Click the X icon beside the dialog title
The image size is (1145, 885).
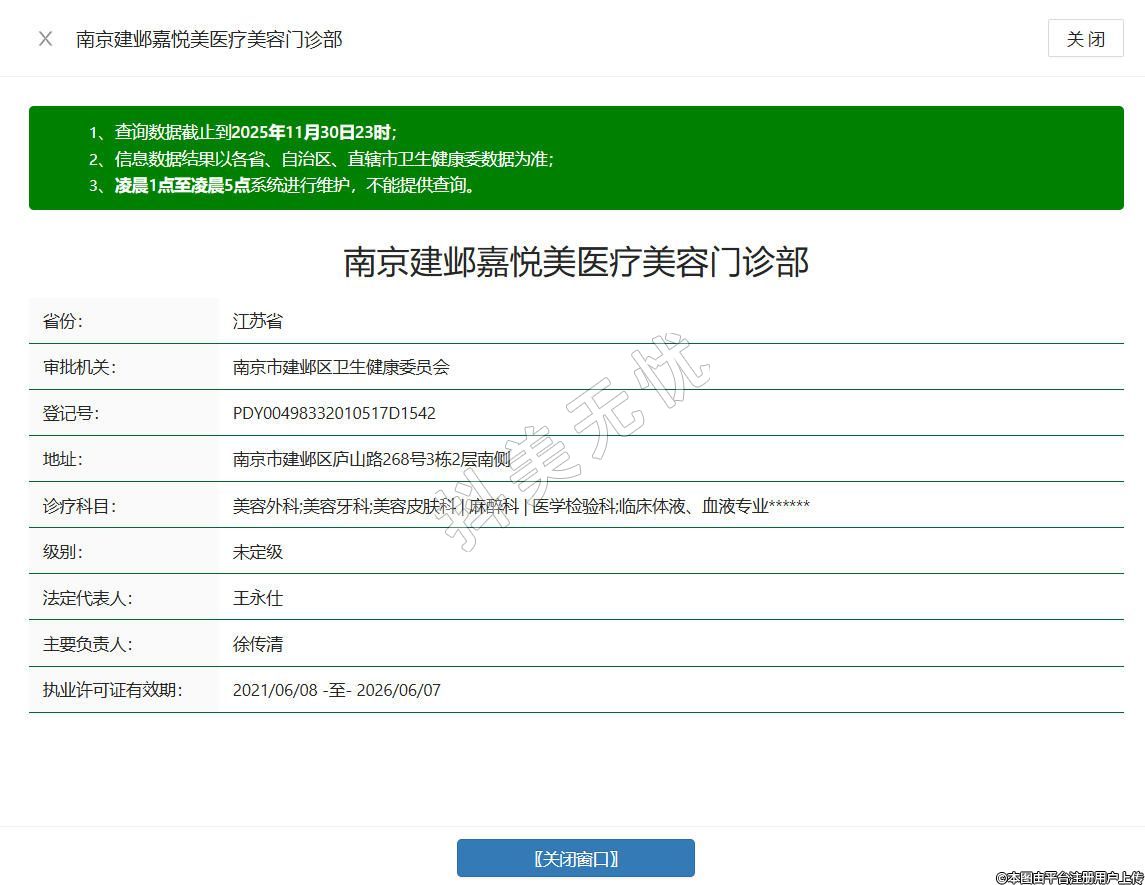pos(45,39)
